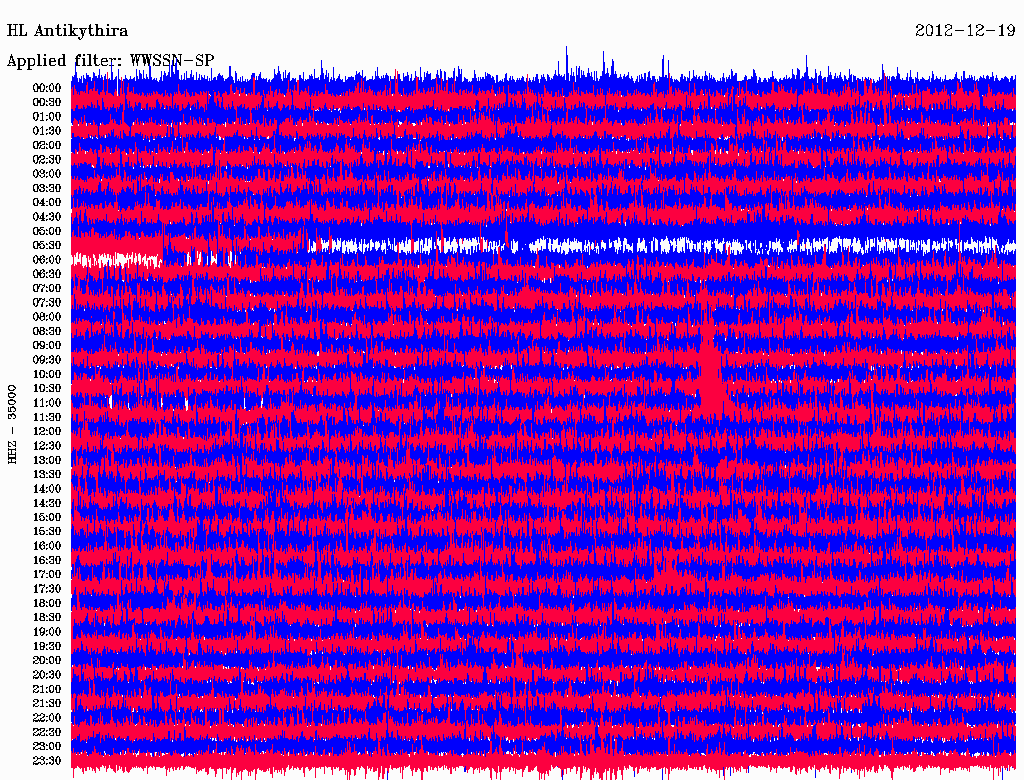Click the white data gap in 05:30 trace
Screen dimensions: 1024x780
(x=662, y=246)
